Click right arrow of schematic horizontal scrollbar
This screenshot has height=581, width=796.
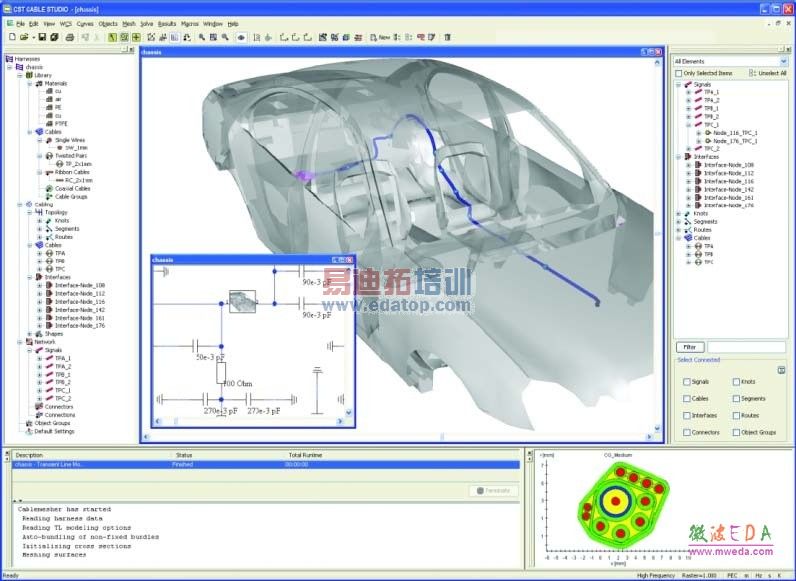pos(340,421)
